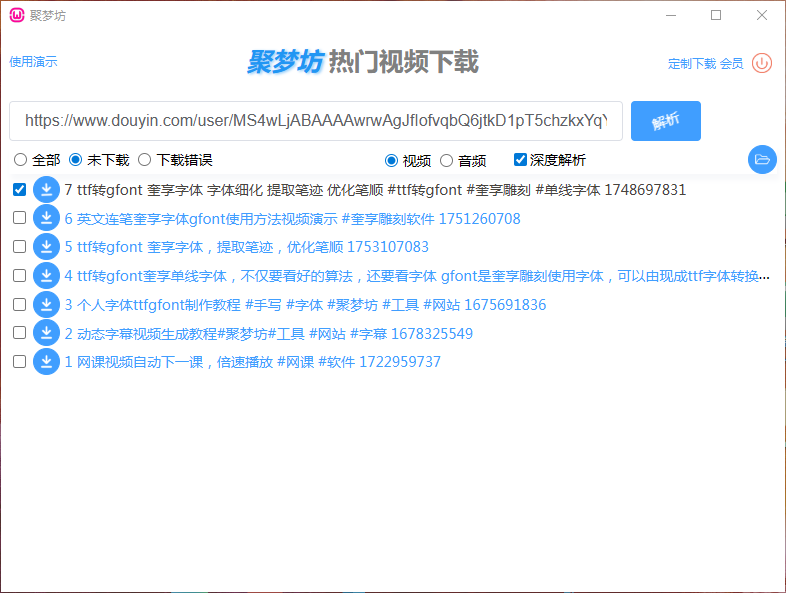Click the download icon for video 3

click(46, 304)
